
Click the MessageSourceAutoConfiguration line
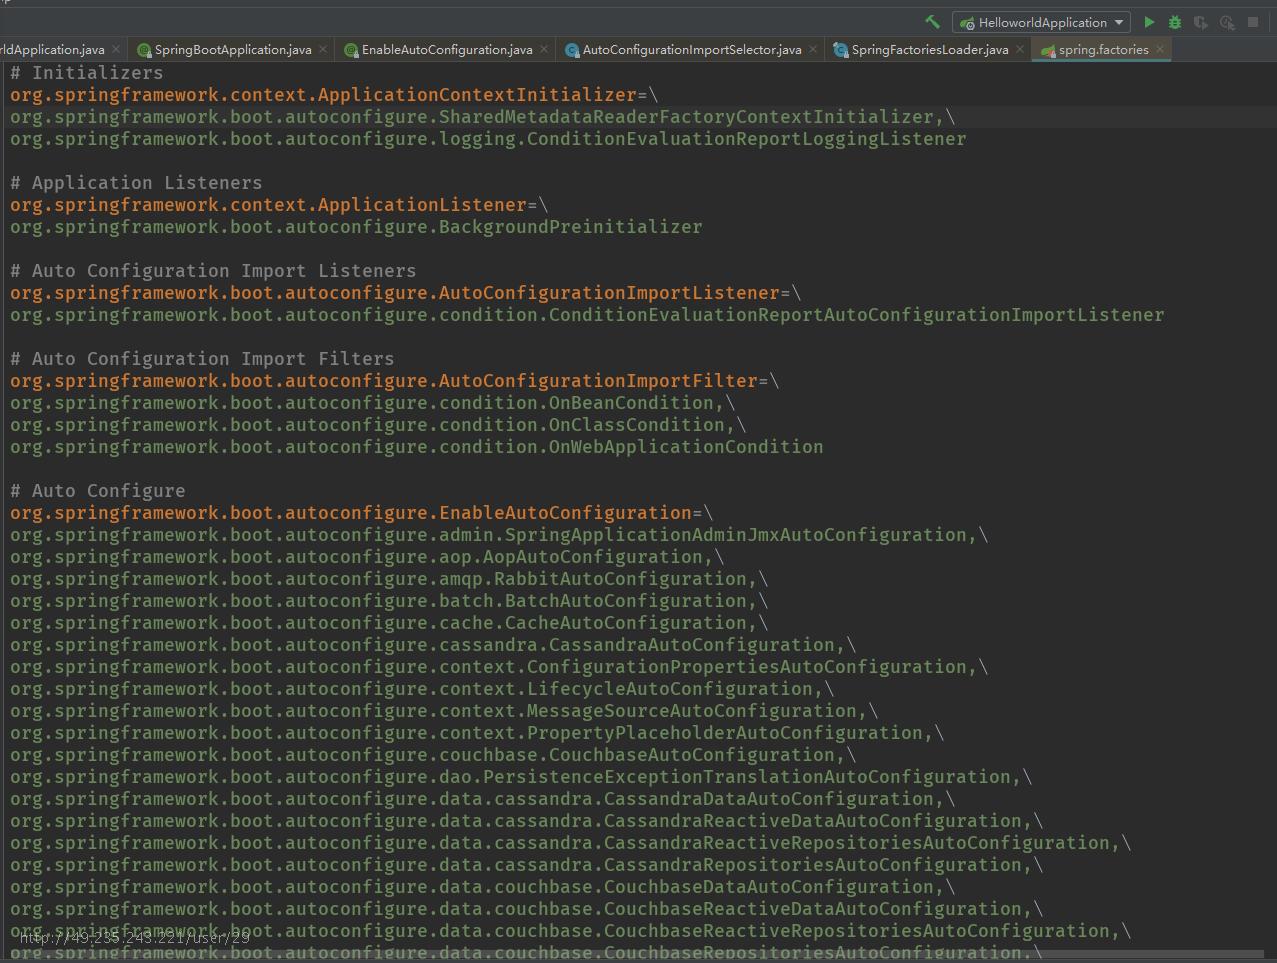[444, 711]
